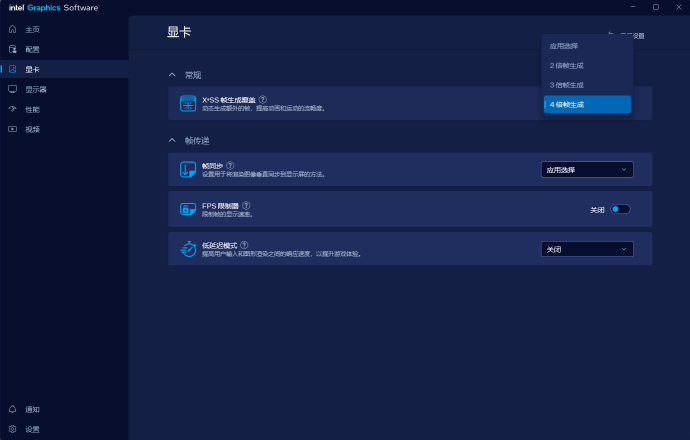Click the FPS 限制器 lock icon

[x=187, y=209]
